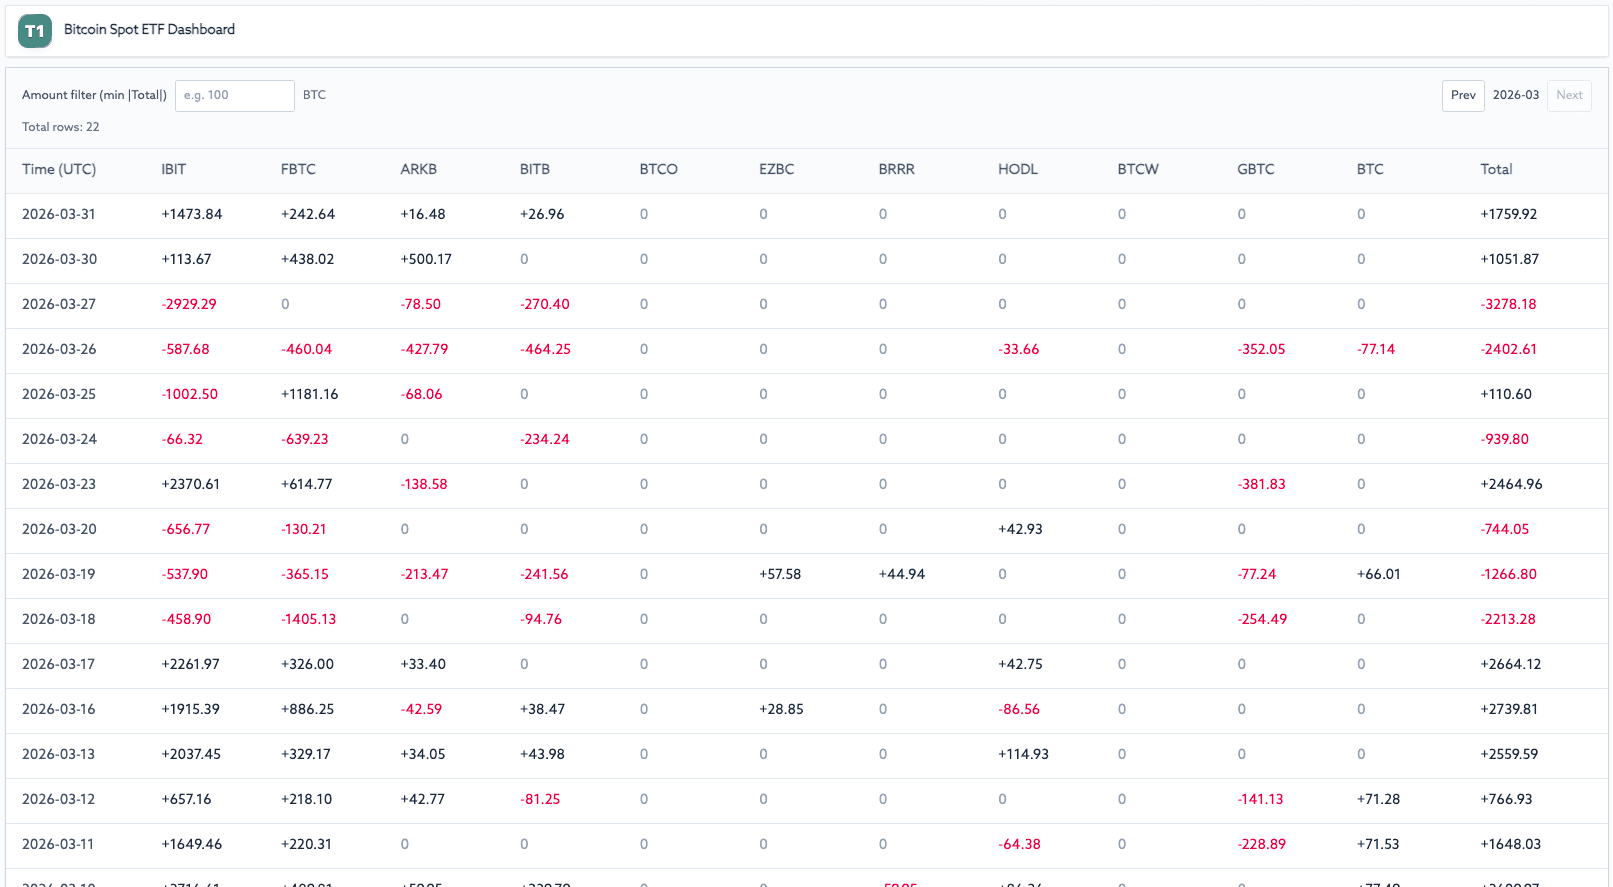This screenshot has width=1613, height=887.
Task: Click the 2026-03-11 date cell
Action: tap(59, 845)
